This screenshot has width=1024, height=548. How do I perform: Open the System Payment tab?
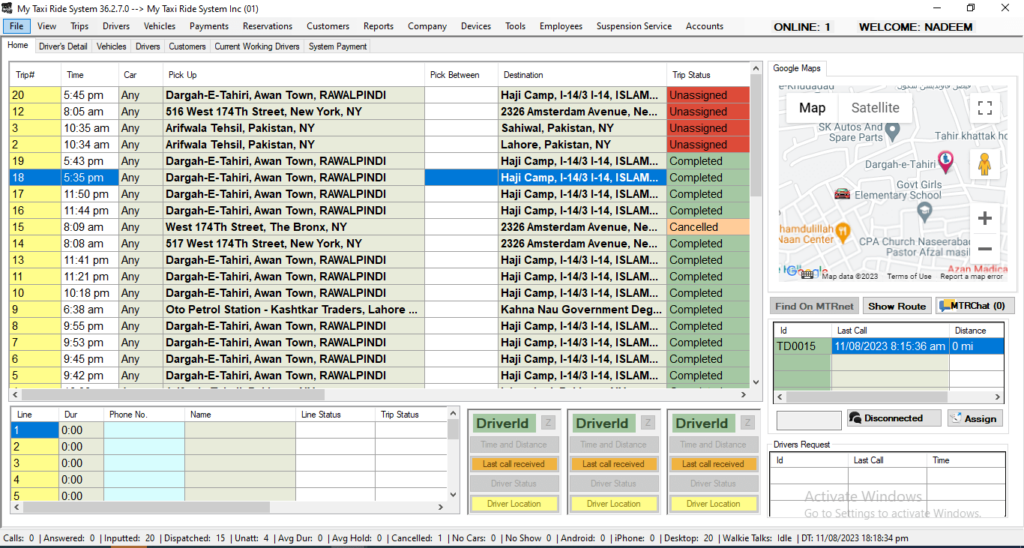(337, 46)
